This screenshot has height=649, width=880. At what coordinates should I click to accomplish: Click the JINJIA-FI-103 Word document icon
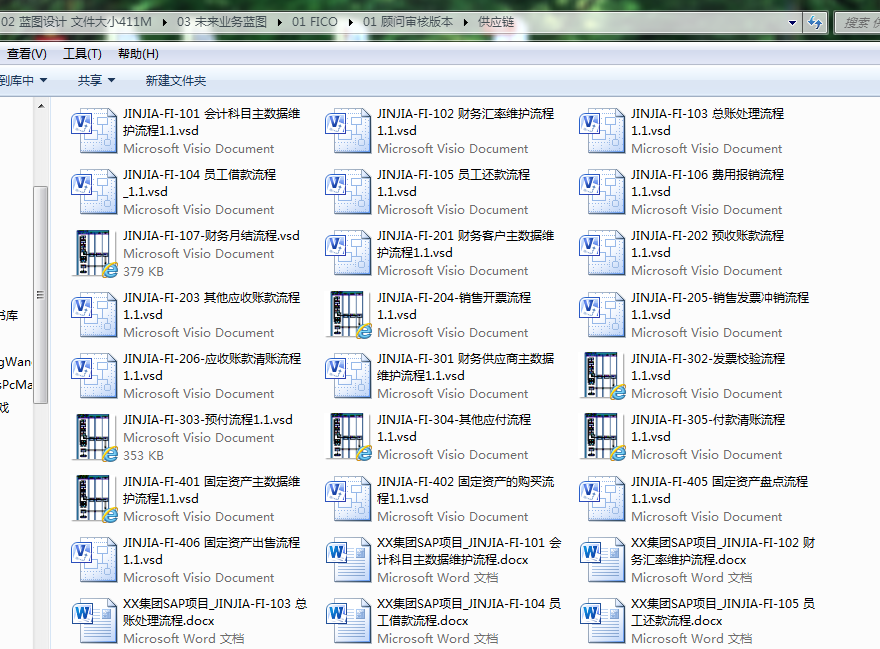[x=94, y=620]
